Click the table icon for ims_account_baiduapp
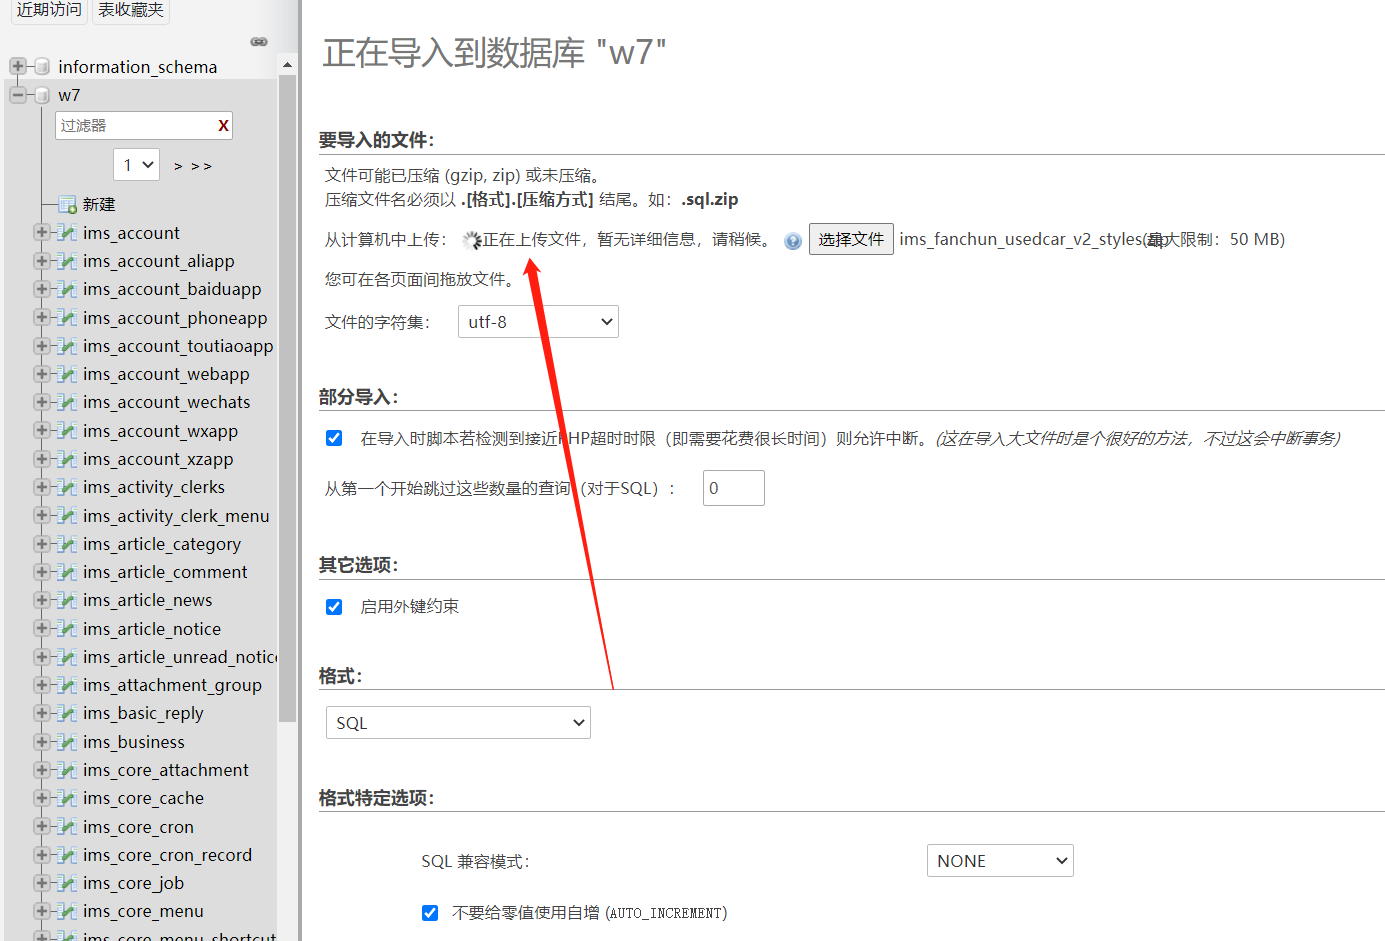 click(68, 289)
